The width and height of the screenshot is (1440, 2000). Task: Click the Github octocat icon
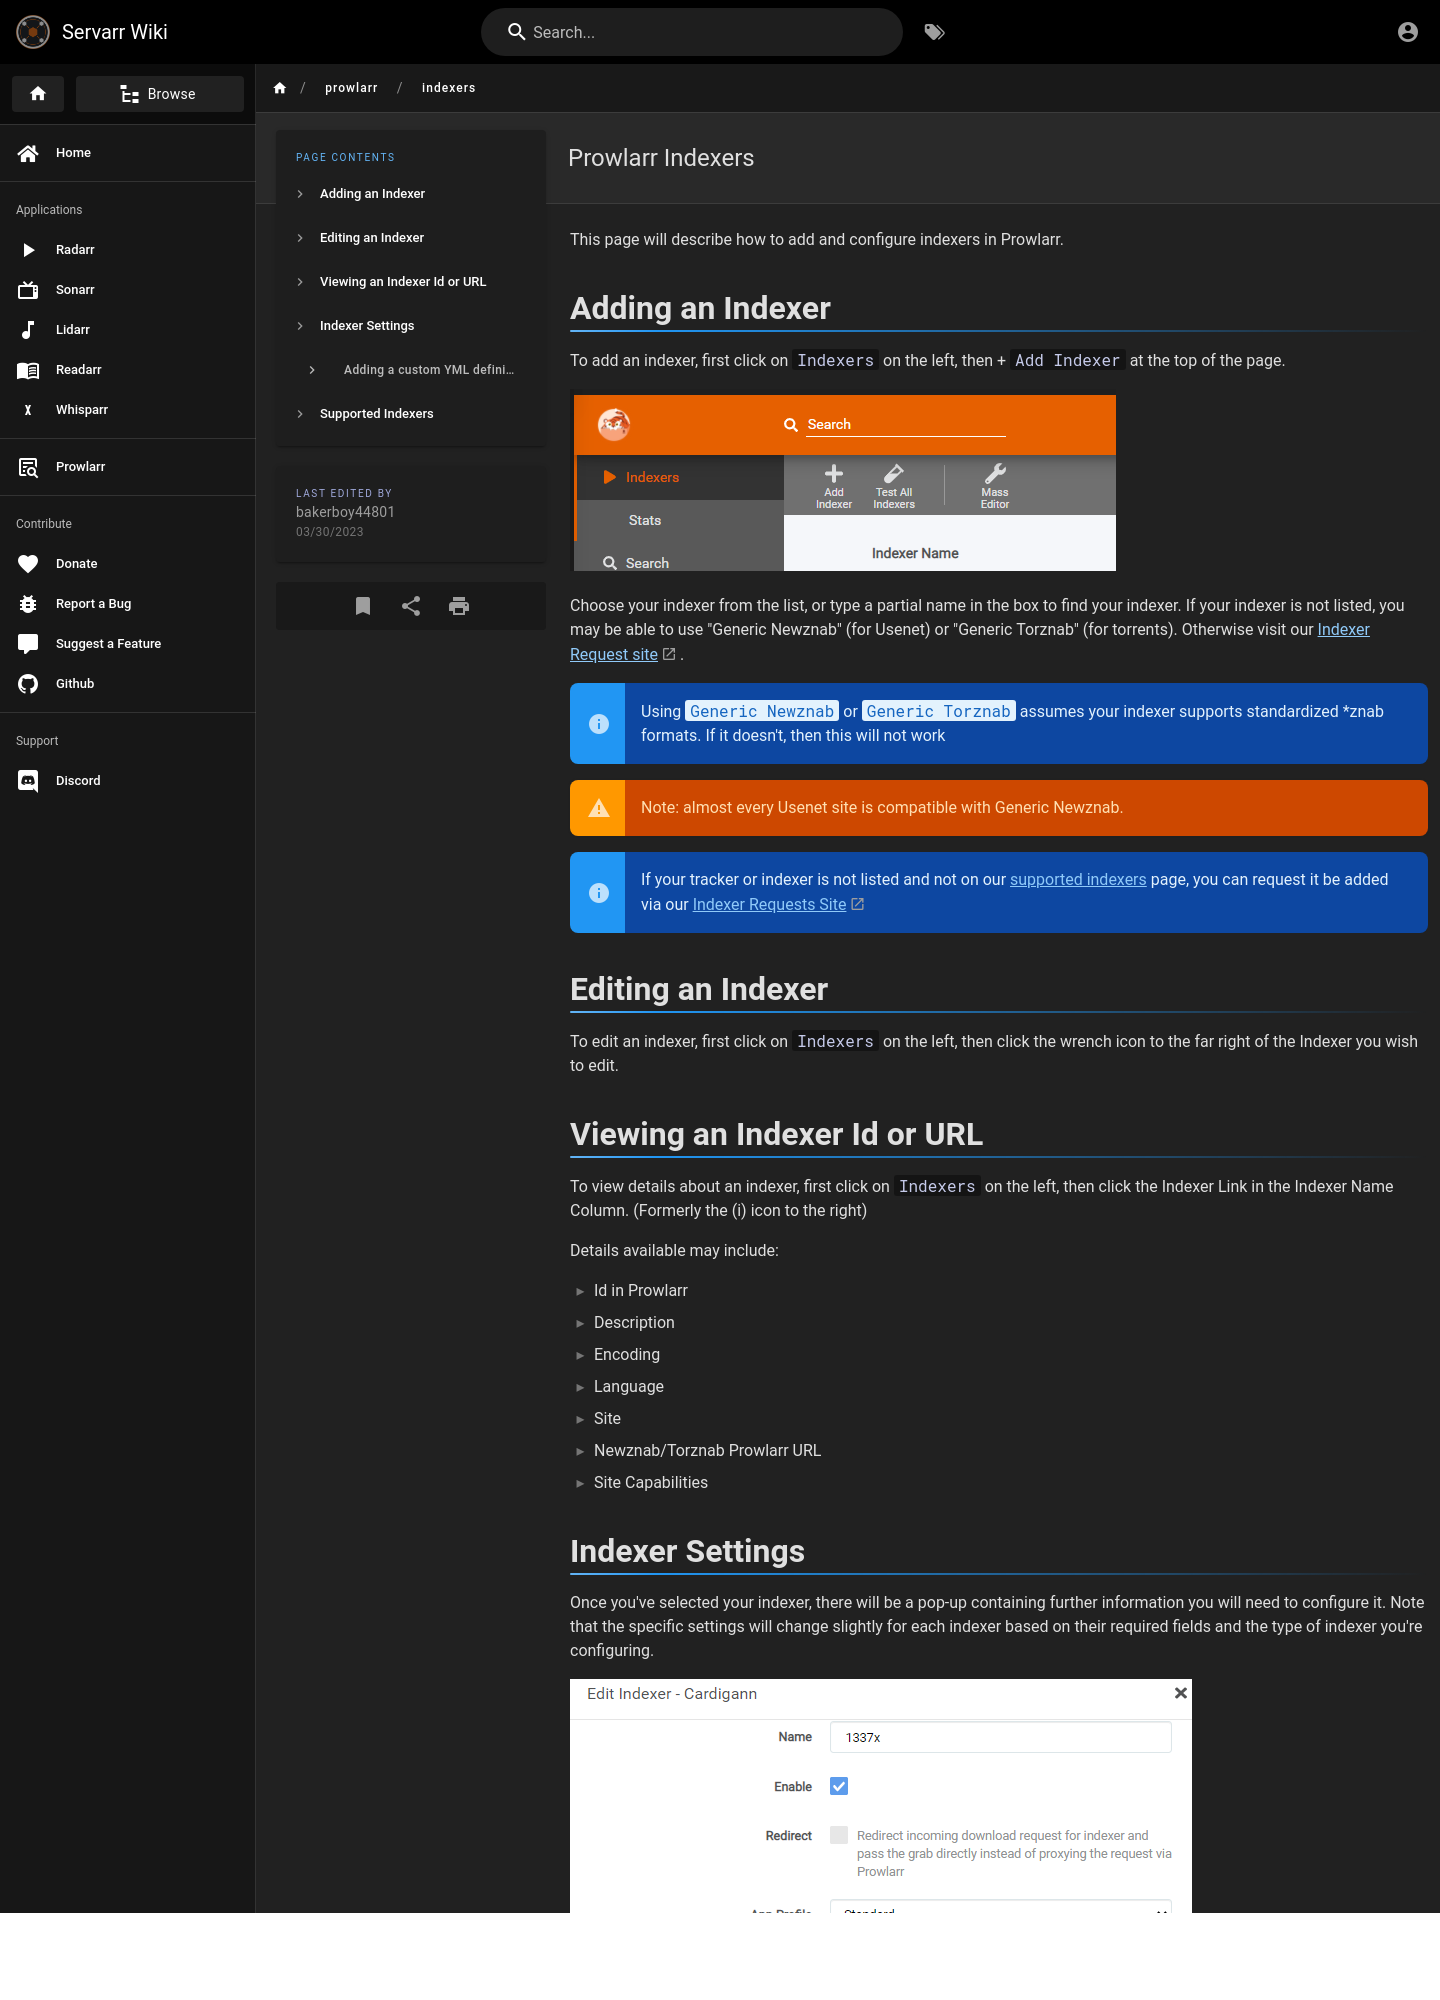pyautogui.click(x=28, y=684)
